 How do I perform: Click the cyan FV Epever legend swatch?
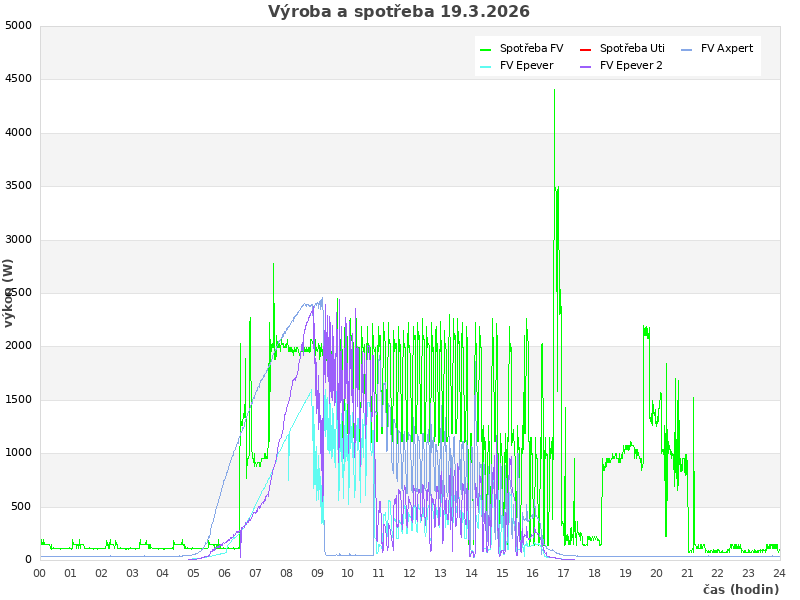click(x=486, y=66)
